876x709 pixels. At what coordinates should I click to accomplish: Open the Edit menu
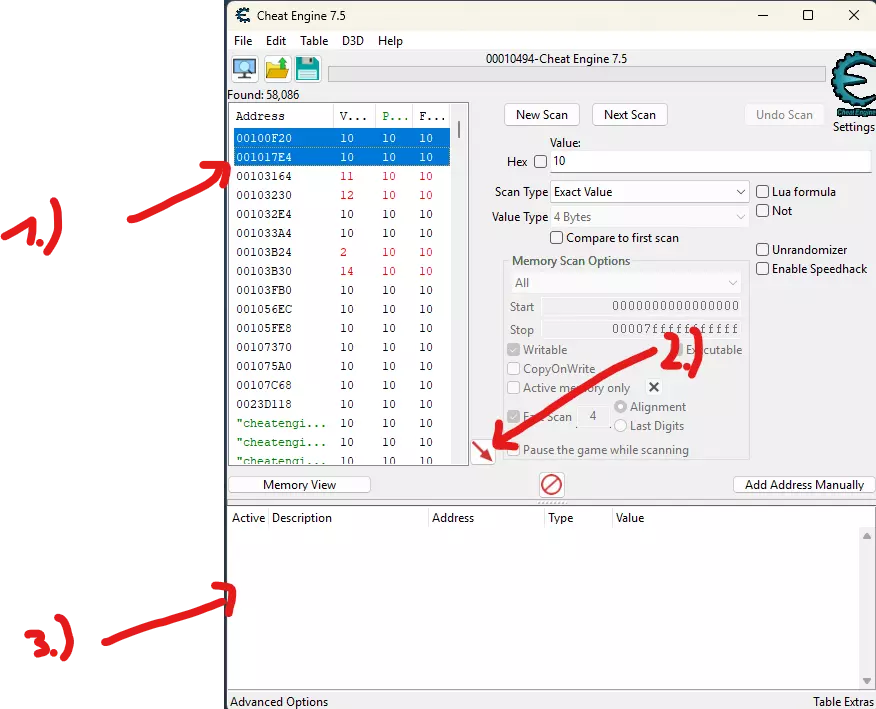click(x=276, y=41)
